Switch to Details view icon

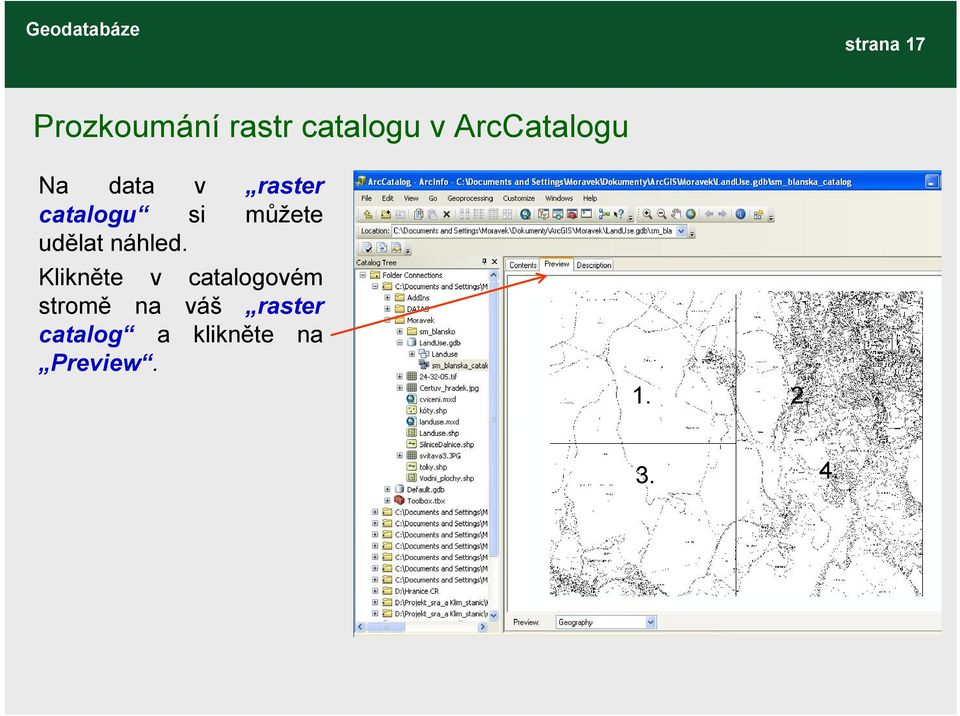tap(493, 214)
